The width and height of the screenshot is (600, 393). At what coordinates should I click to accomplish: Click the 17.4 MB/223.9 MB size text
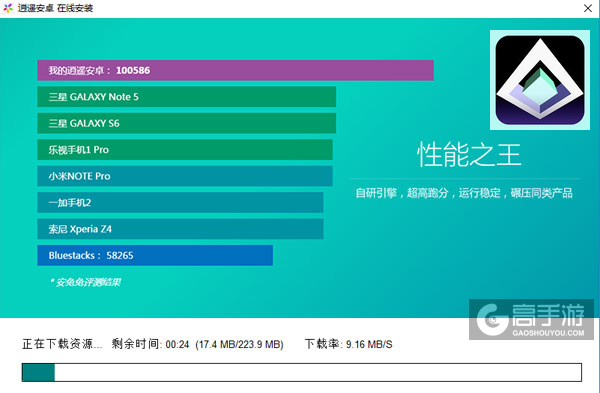coord(240,344)
